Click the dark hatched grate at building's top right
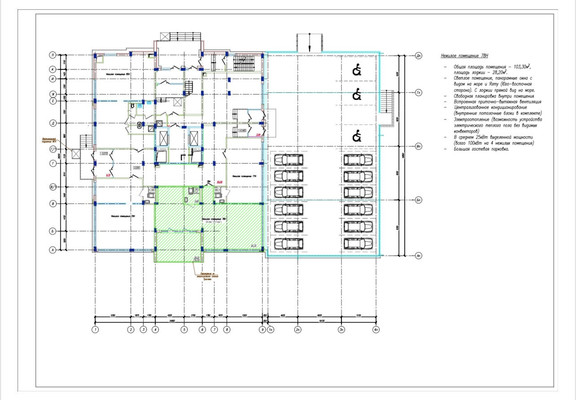Image resolution: width=576 pixels, height=400 pixels. 244,63
